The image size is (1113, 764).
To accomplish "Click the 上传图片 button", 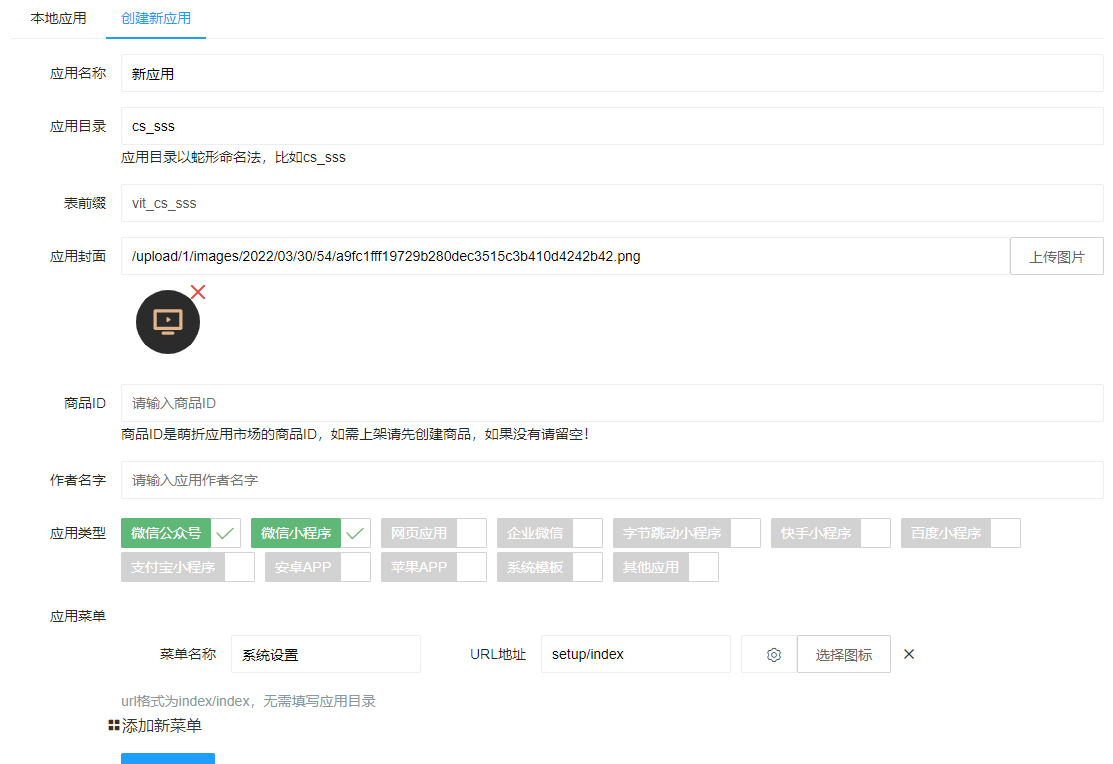I will [1056, 255].
